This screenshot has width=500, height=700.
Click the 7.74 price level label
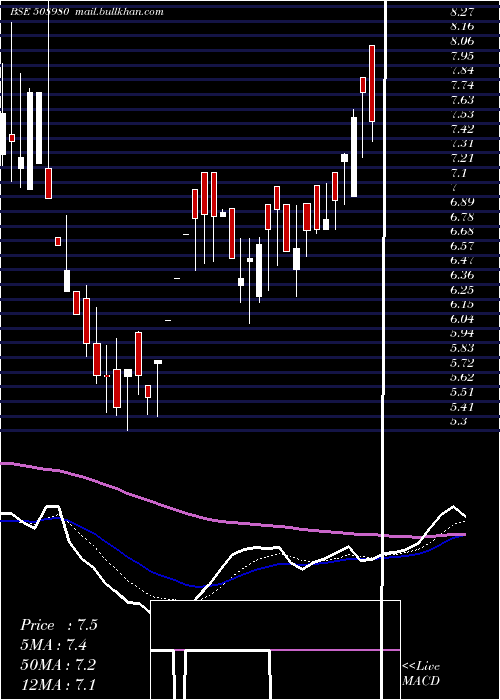462,85
